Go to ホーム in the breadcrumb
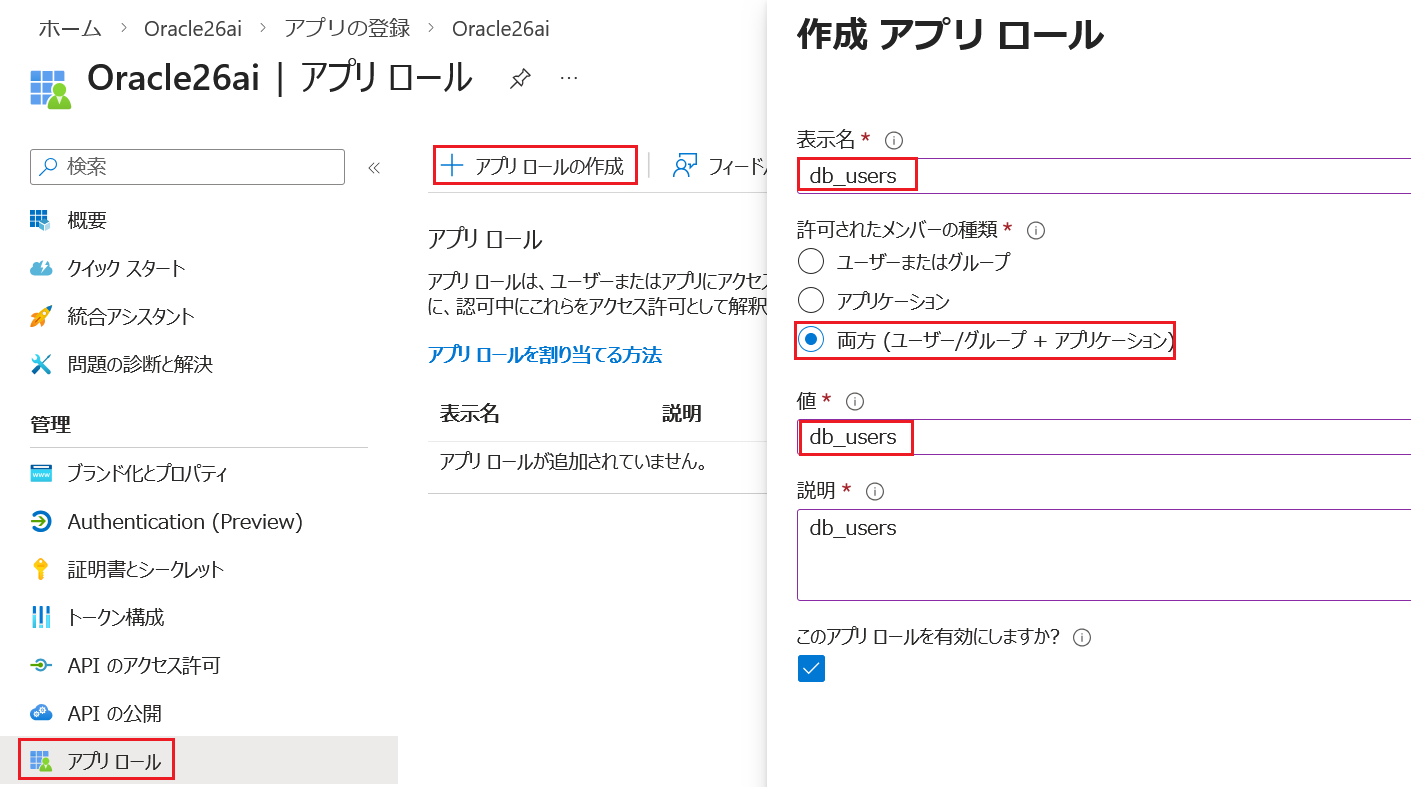 tap(70, 28)
